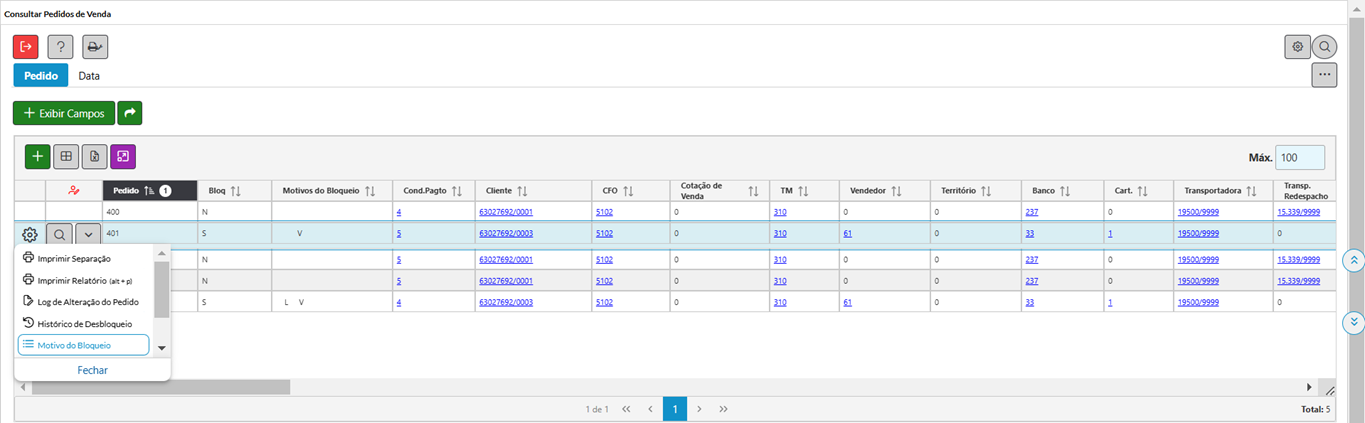Switch to the Data tab
Screen dimensions: 1365x423
(89, 76)
